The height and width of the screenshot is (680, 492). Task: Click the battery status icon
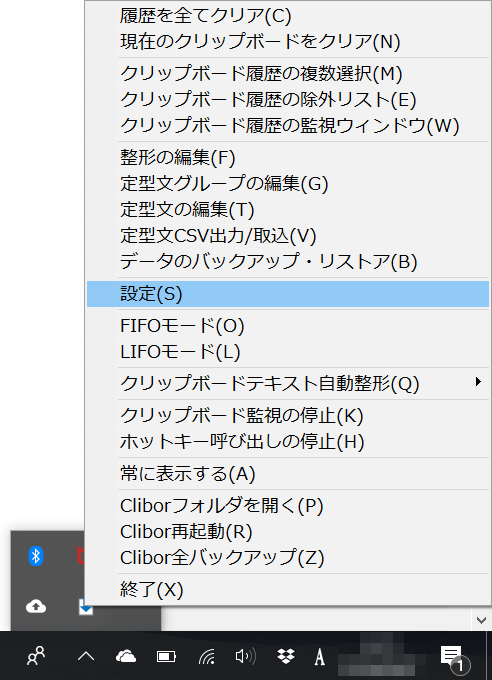point(166,657)
